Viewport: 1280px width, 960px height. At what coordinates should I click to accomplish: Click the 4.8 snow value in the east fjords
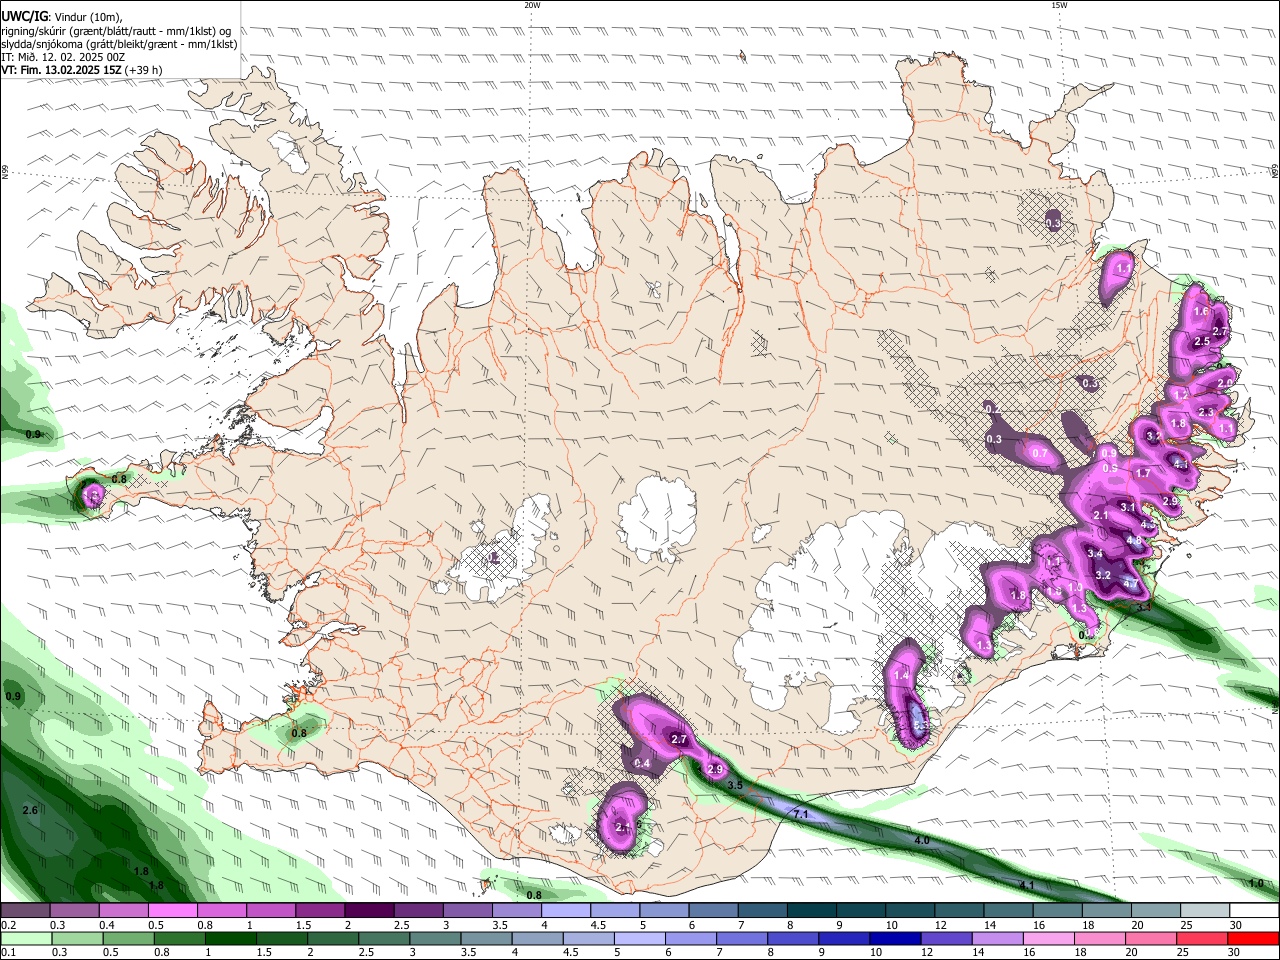1134,540
